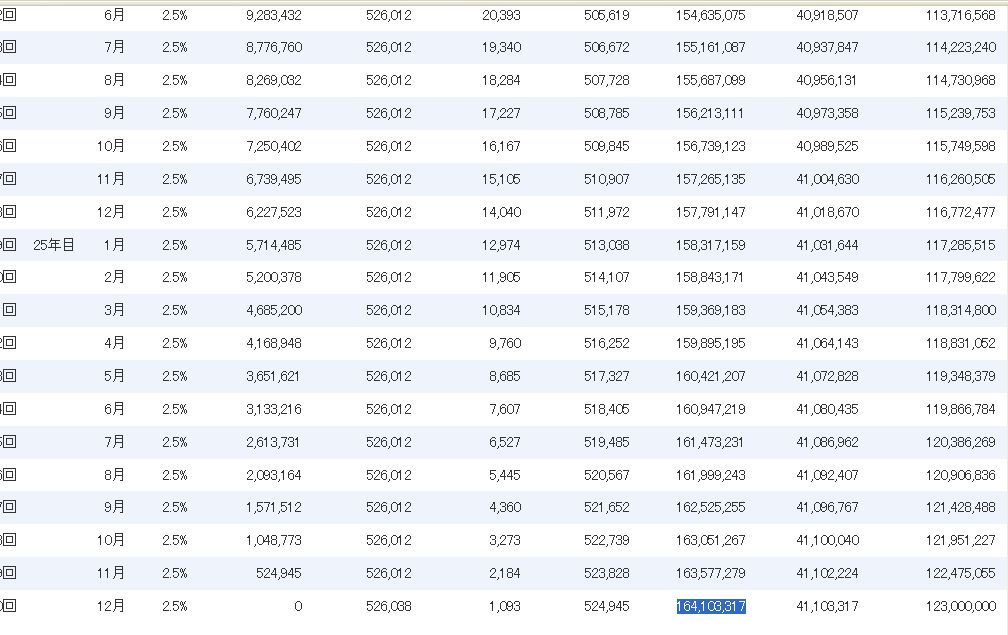Click the 25年目 year label cell

(54, 245)
